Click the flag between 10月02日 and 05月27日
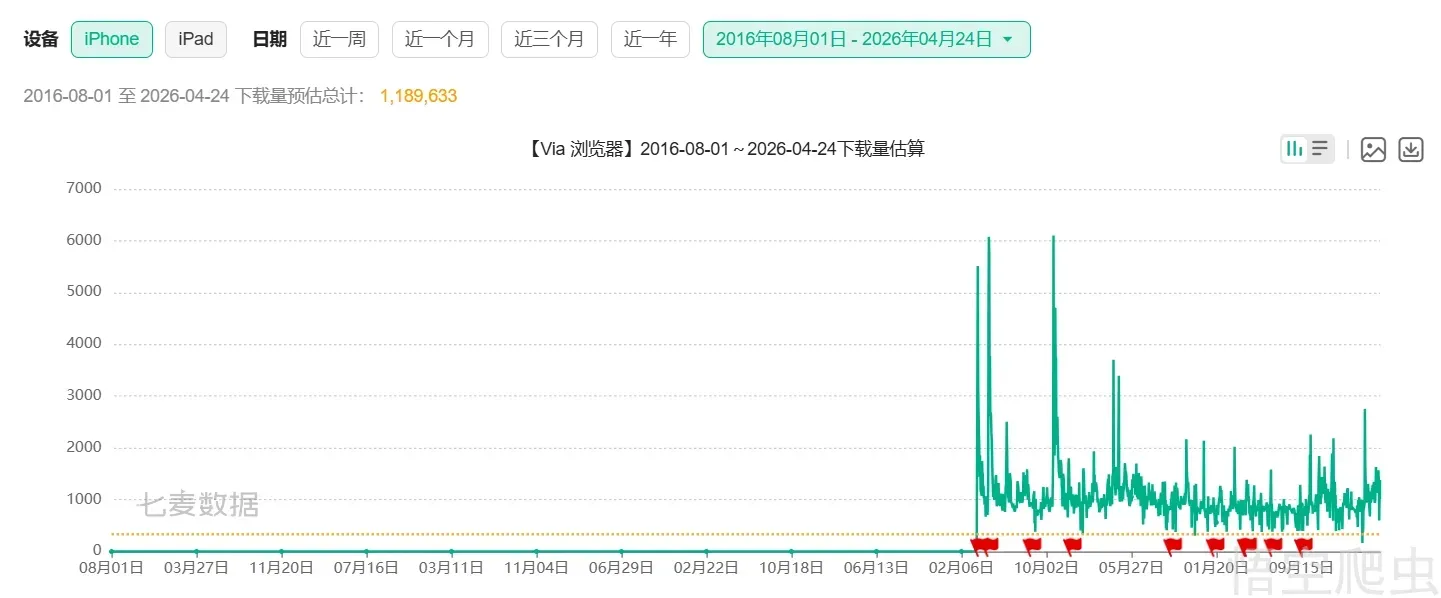The height and width of the screenshot is (598, 1441). (x=1072, y=546)
